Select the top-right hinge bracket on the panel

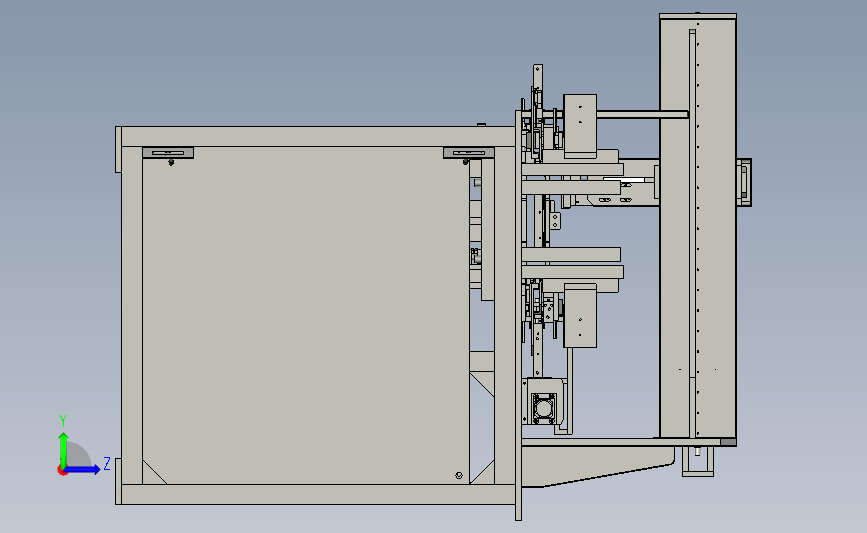pyautogui.click(x=468, y=153)
